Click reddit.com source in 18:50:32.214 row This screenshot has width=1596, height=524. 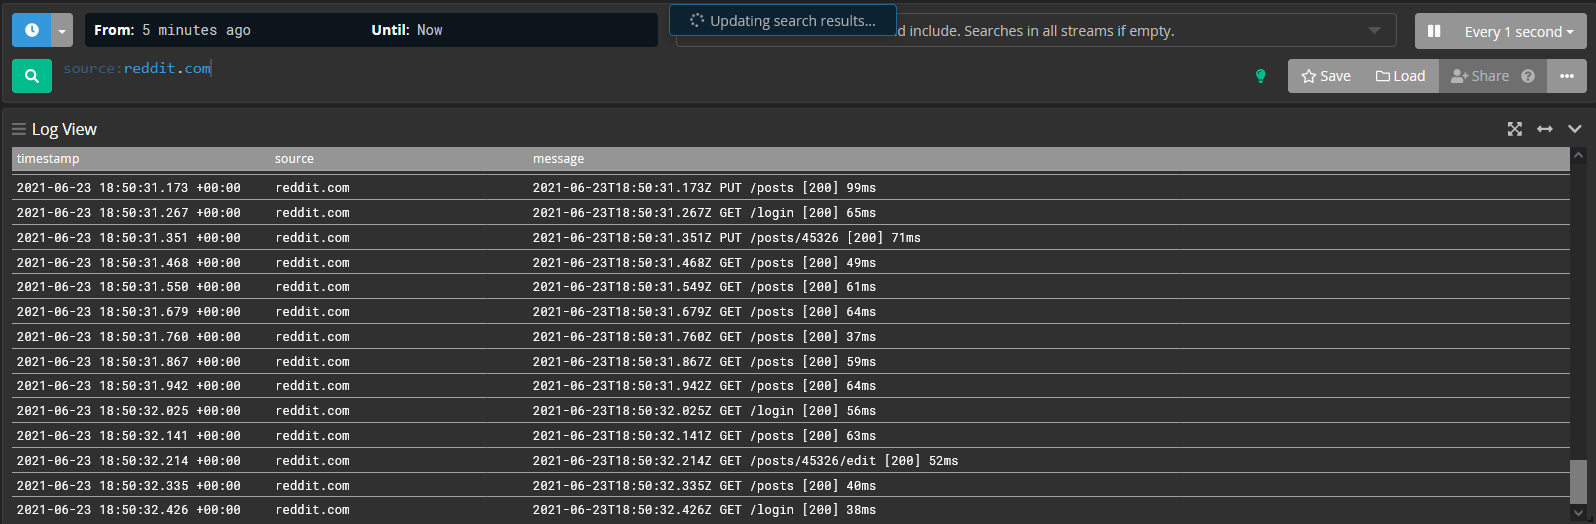(313, 461)
